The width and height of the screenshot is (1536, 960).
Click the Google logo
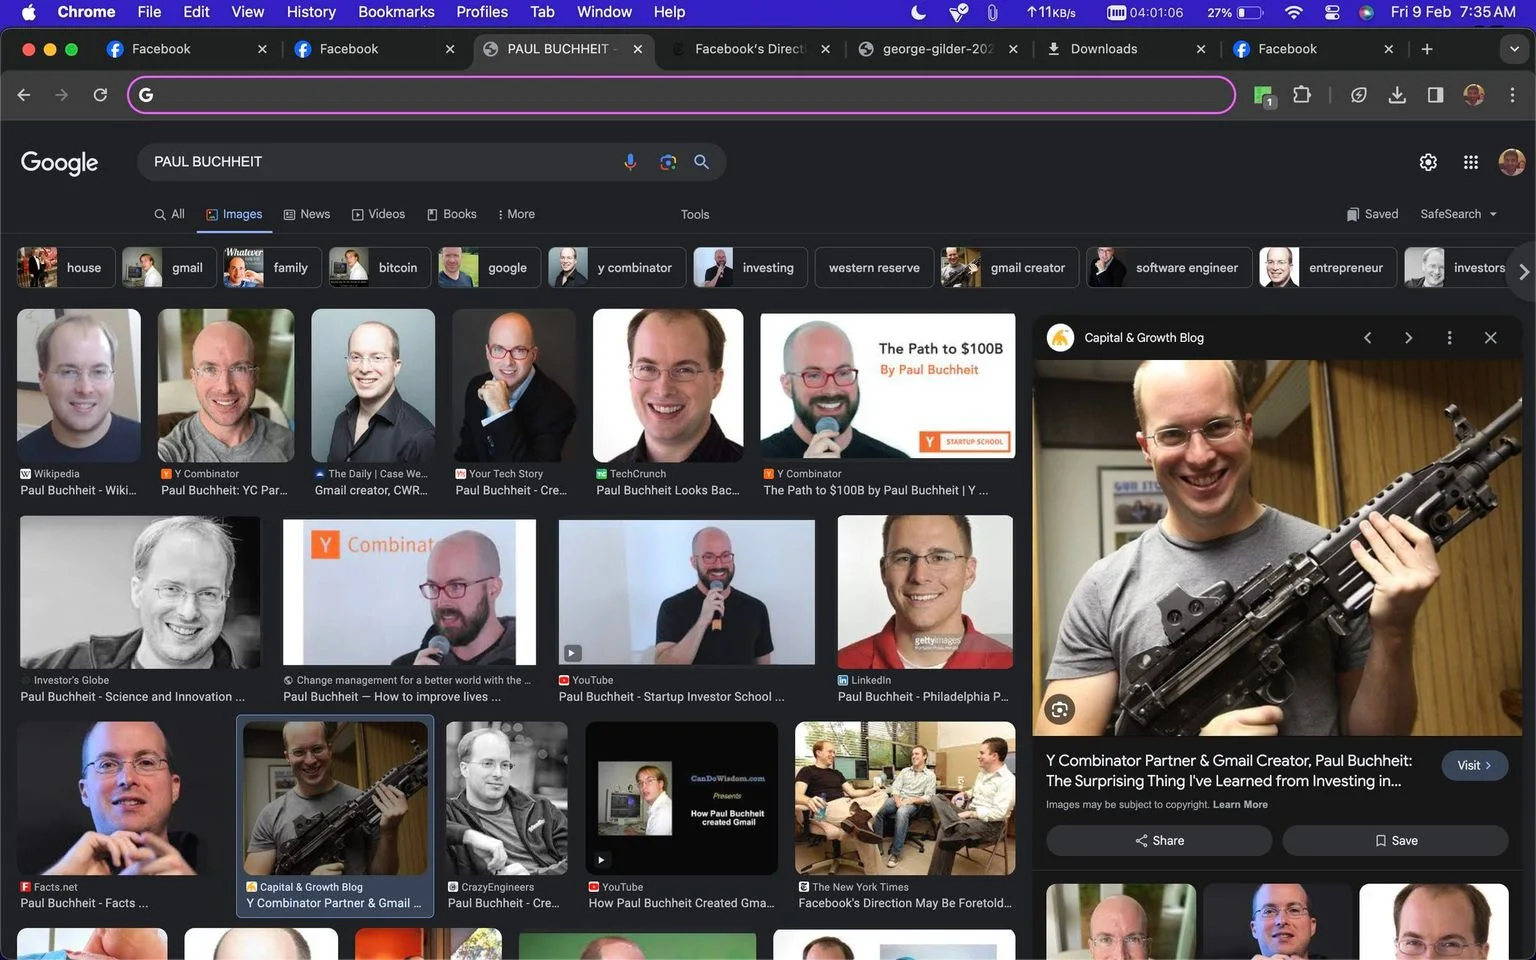pos(60,162)
